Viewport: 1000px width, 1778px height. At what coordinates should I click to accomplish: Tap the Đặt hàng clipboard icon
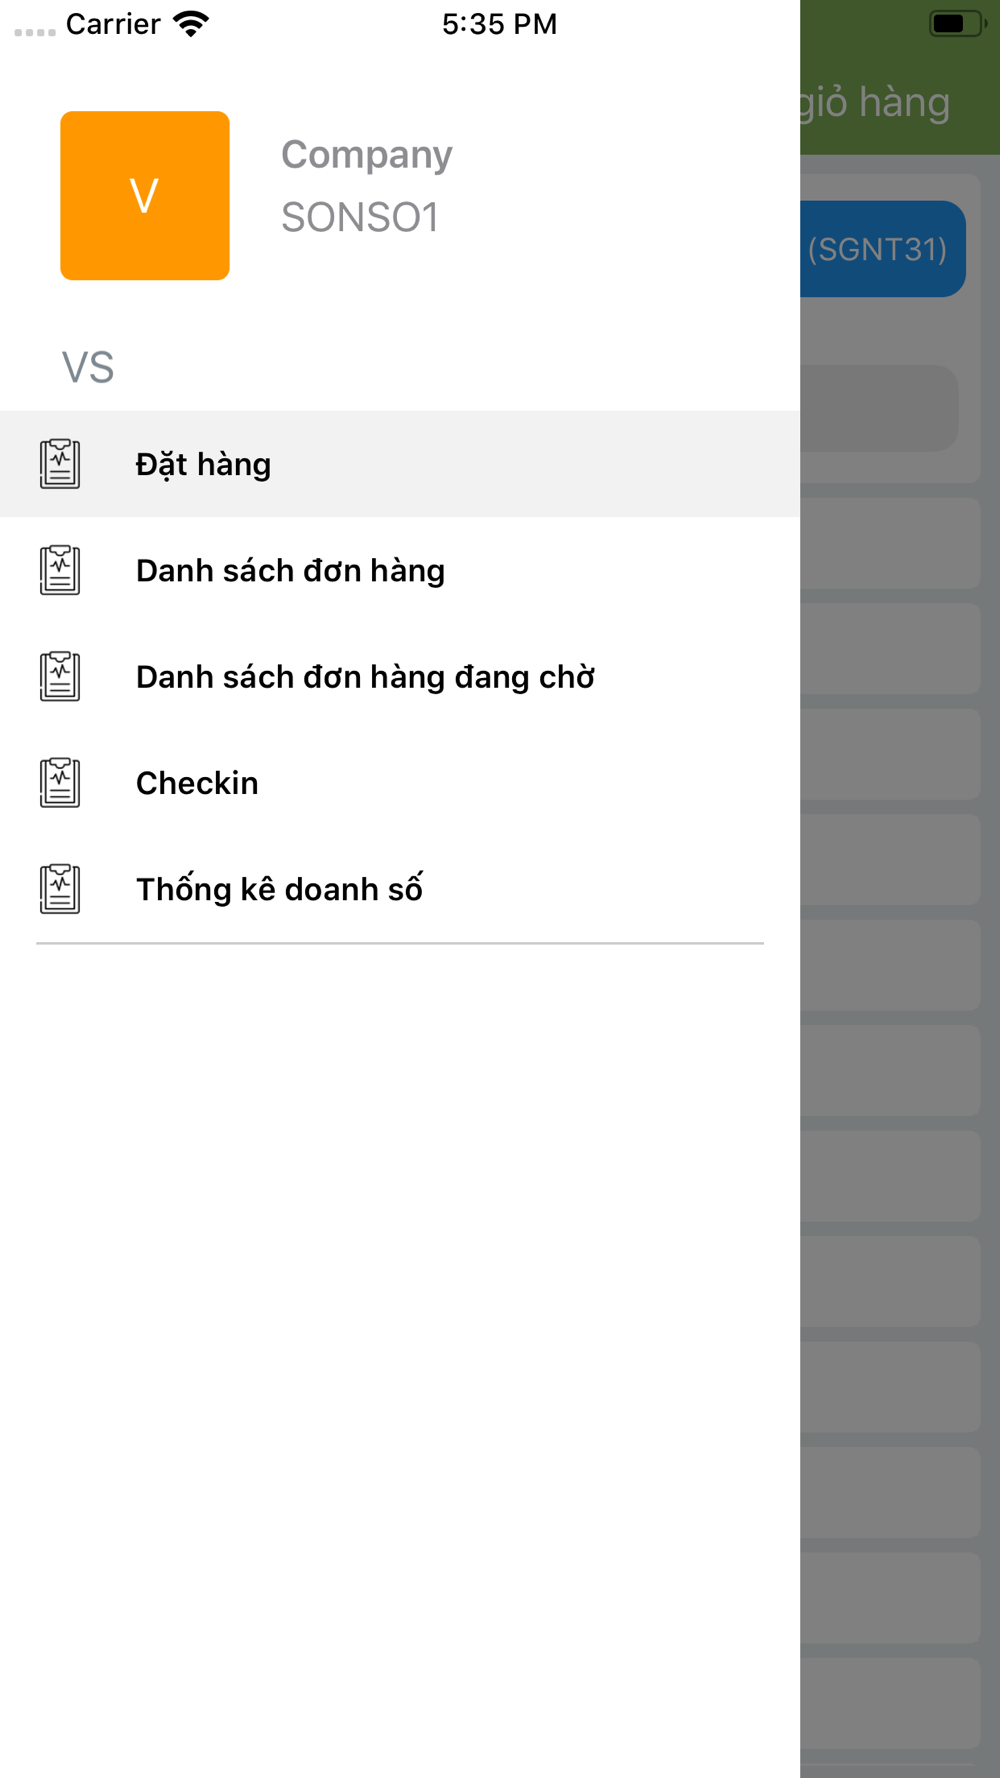click(x=60, y=464)
